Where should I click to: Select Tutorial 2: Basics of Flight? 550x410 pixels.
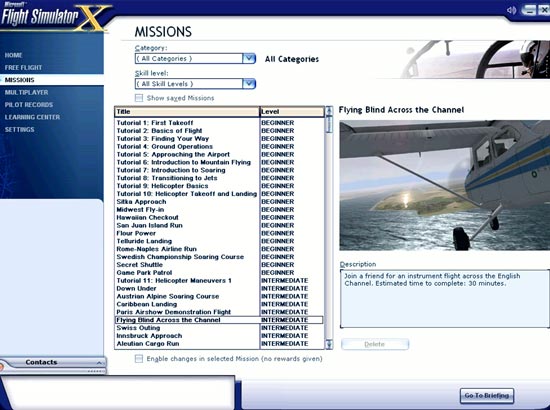pos(219,130)
